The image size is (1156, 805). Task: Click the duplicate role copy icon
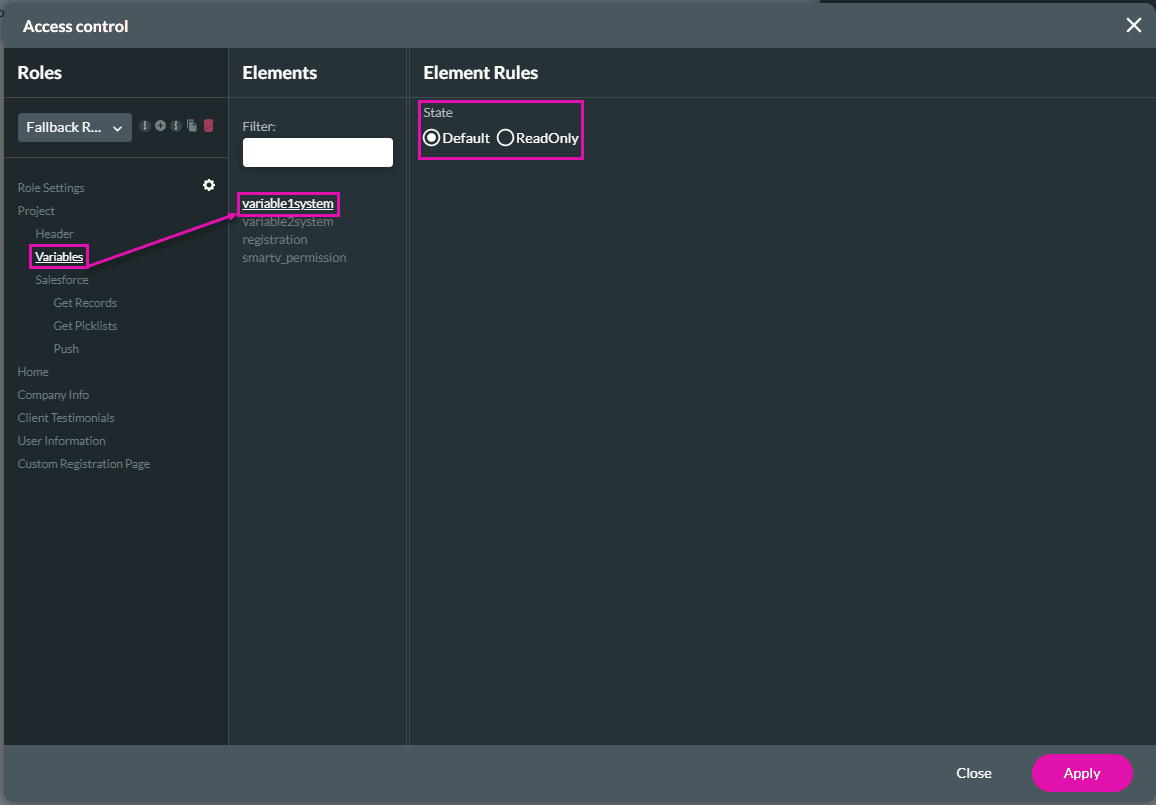coord(192,126)
